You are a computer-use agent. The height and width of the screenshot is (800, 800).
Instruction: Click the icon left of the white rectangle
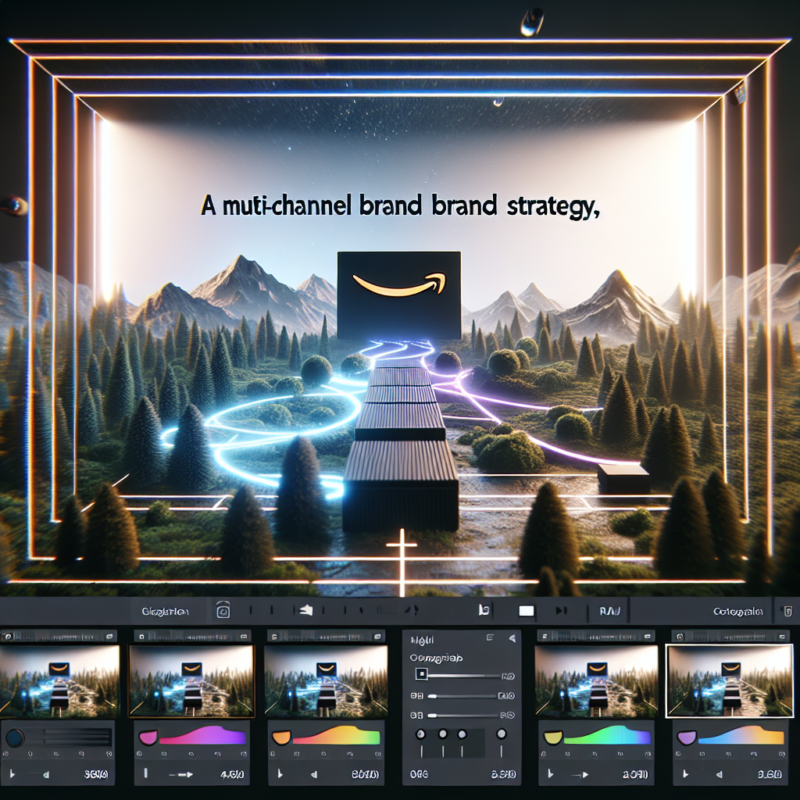point(484,610)
